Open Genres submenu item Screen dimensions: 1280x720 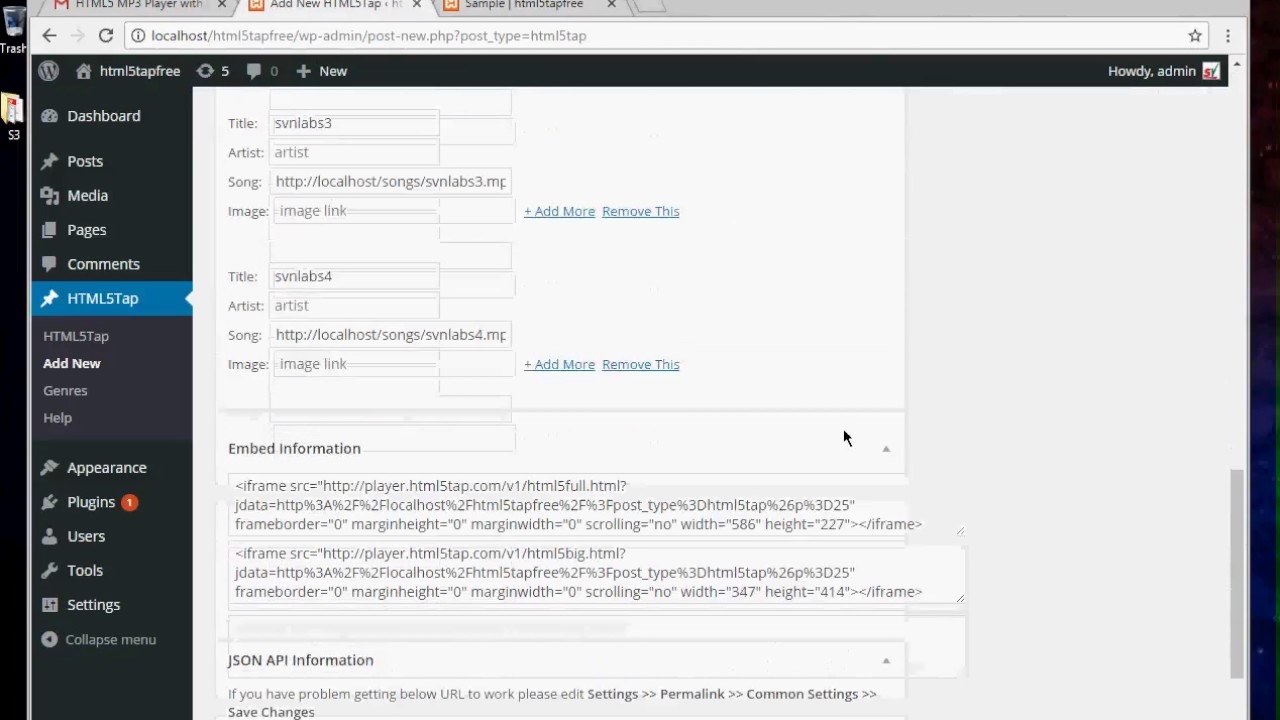point(65,390)
